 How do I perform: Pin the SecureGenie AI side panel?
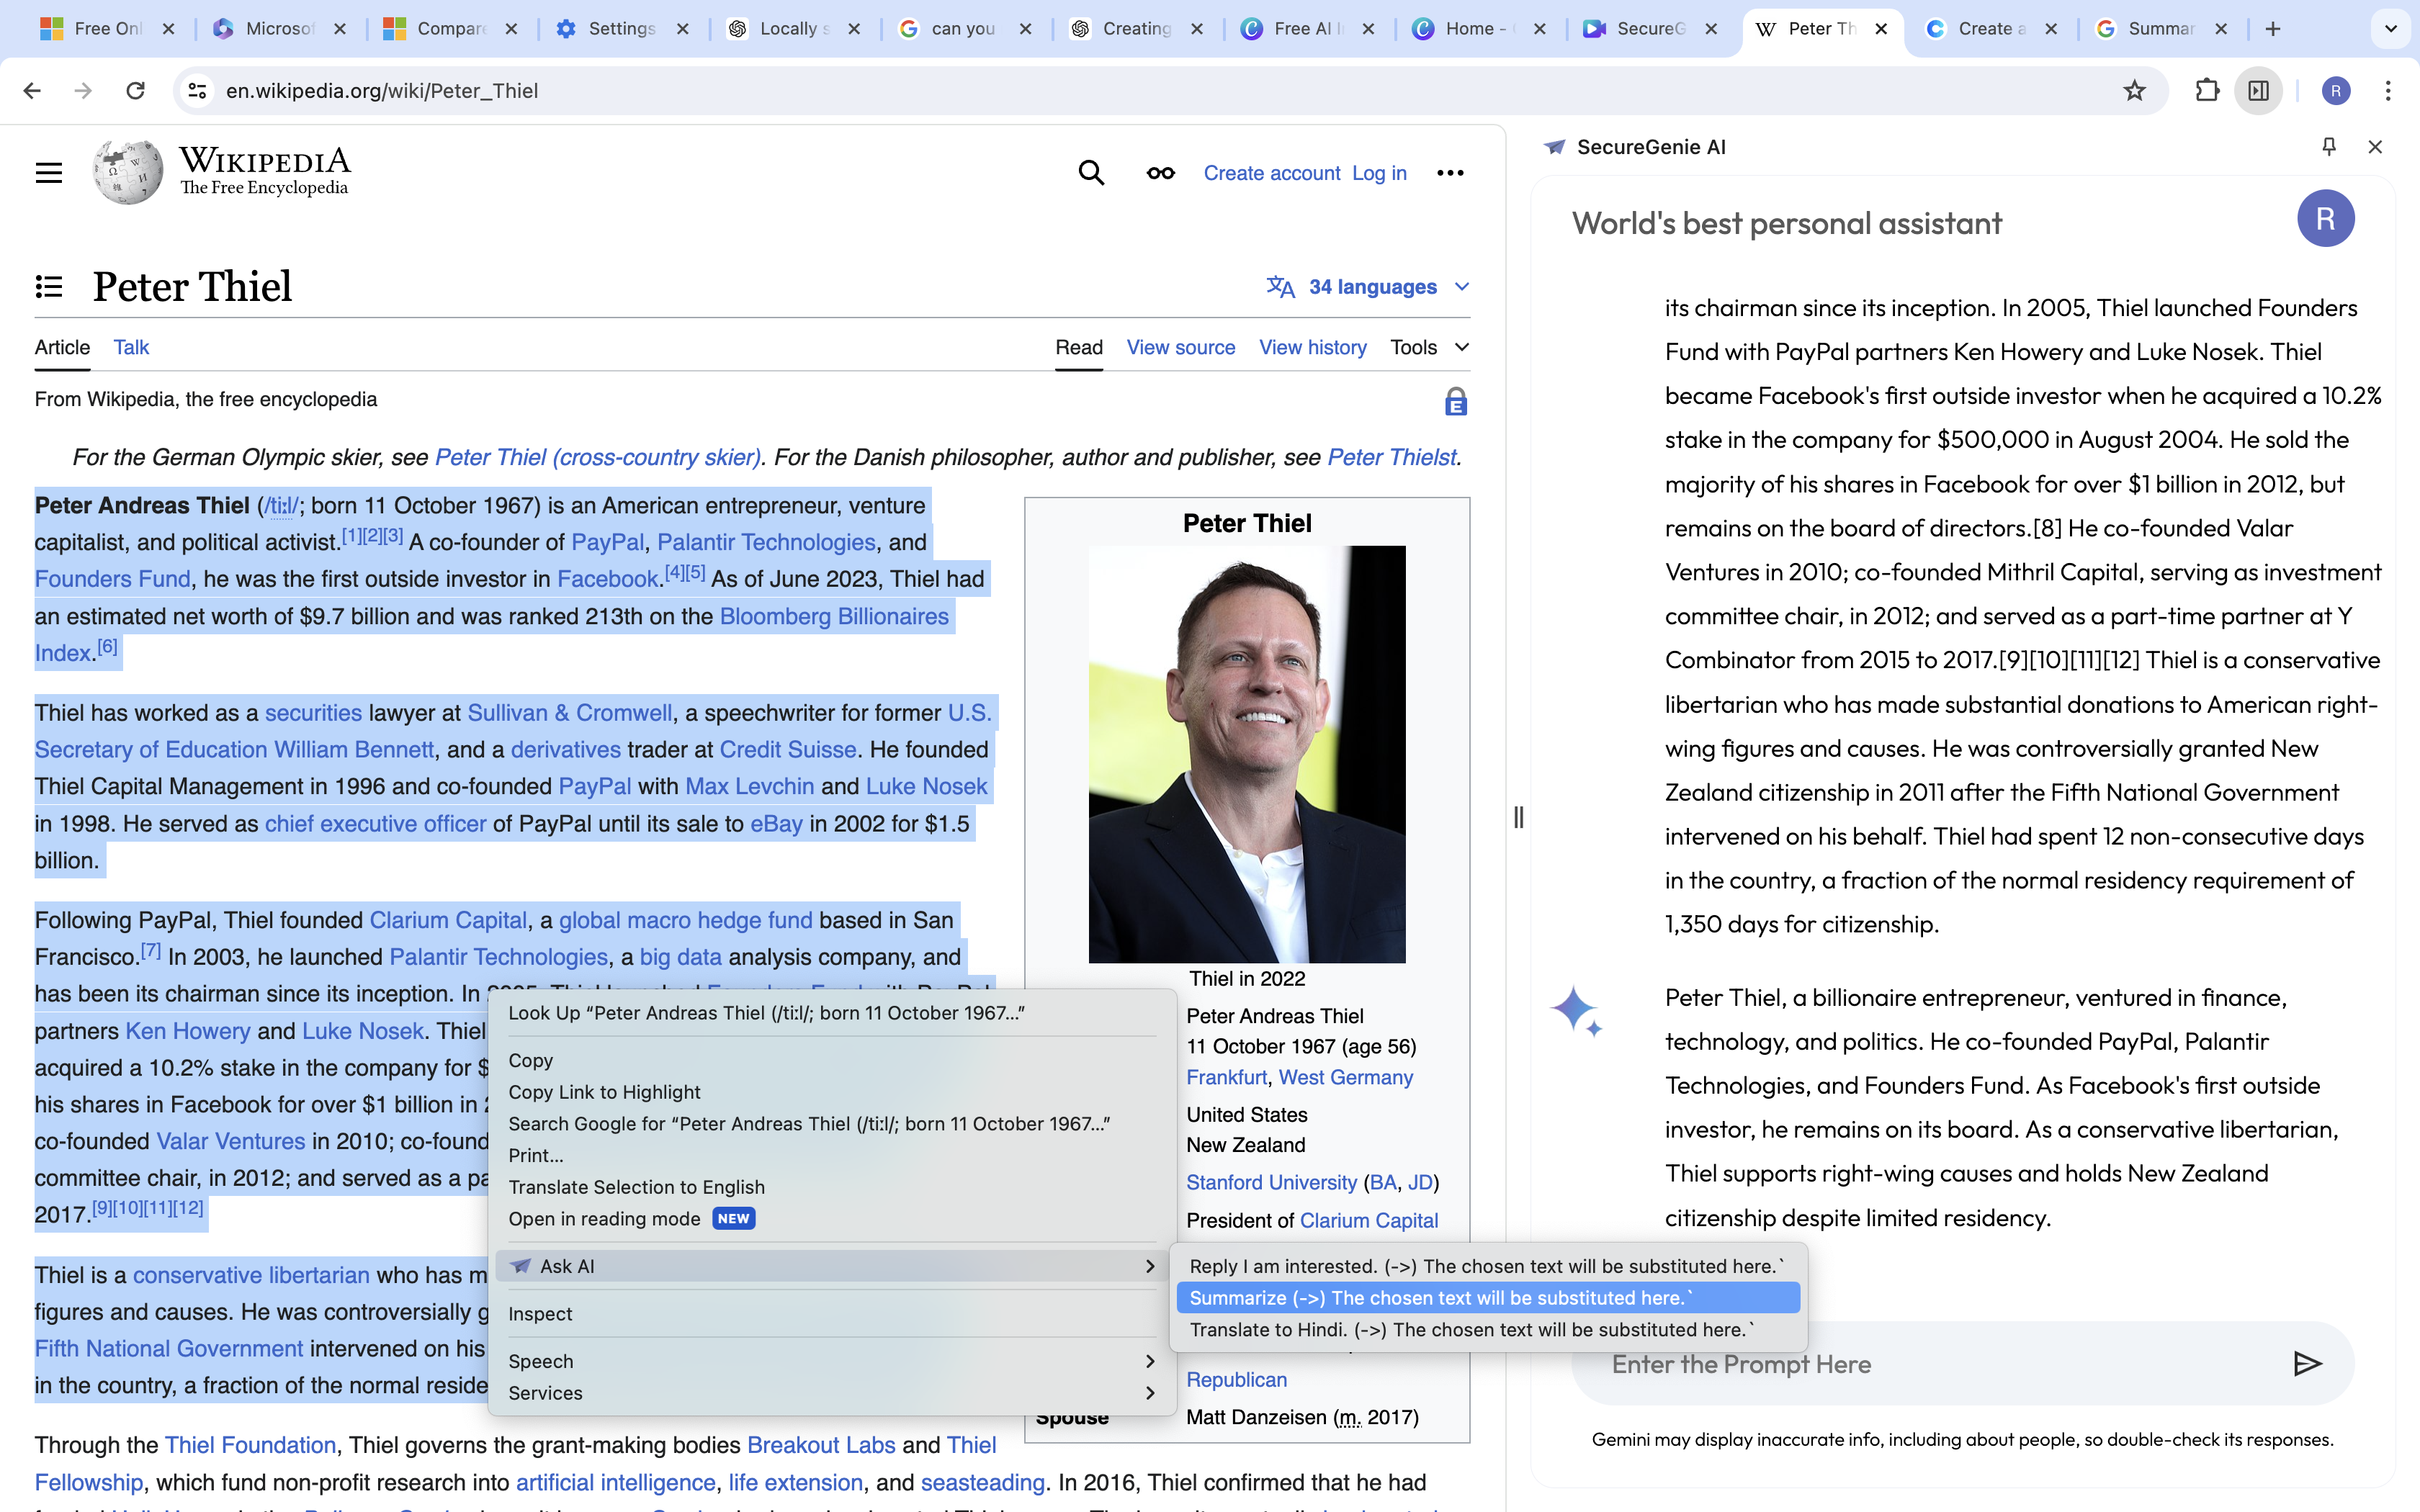2329,147
